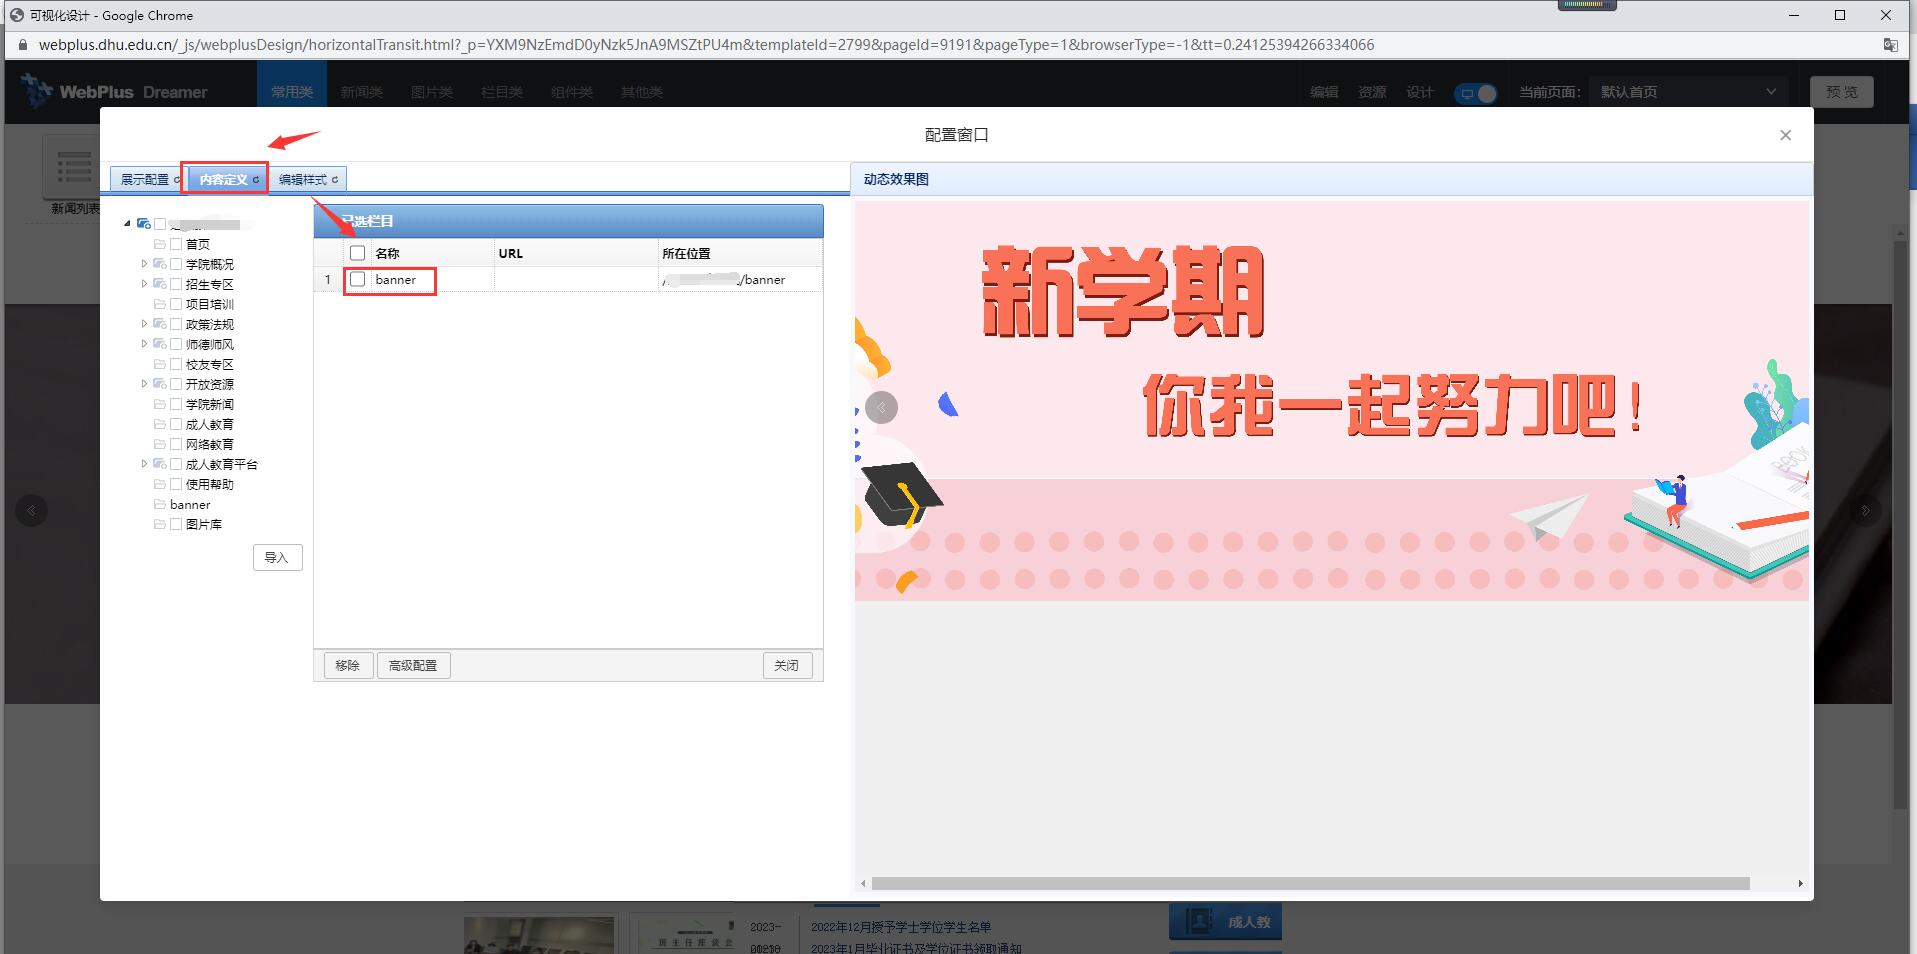Click the 导入 button
The image size is (1917, 954).
(x=277, y=558)
